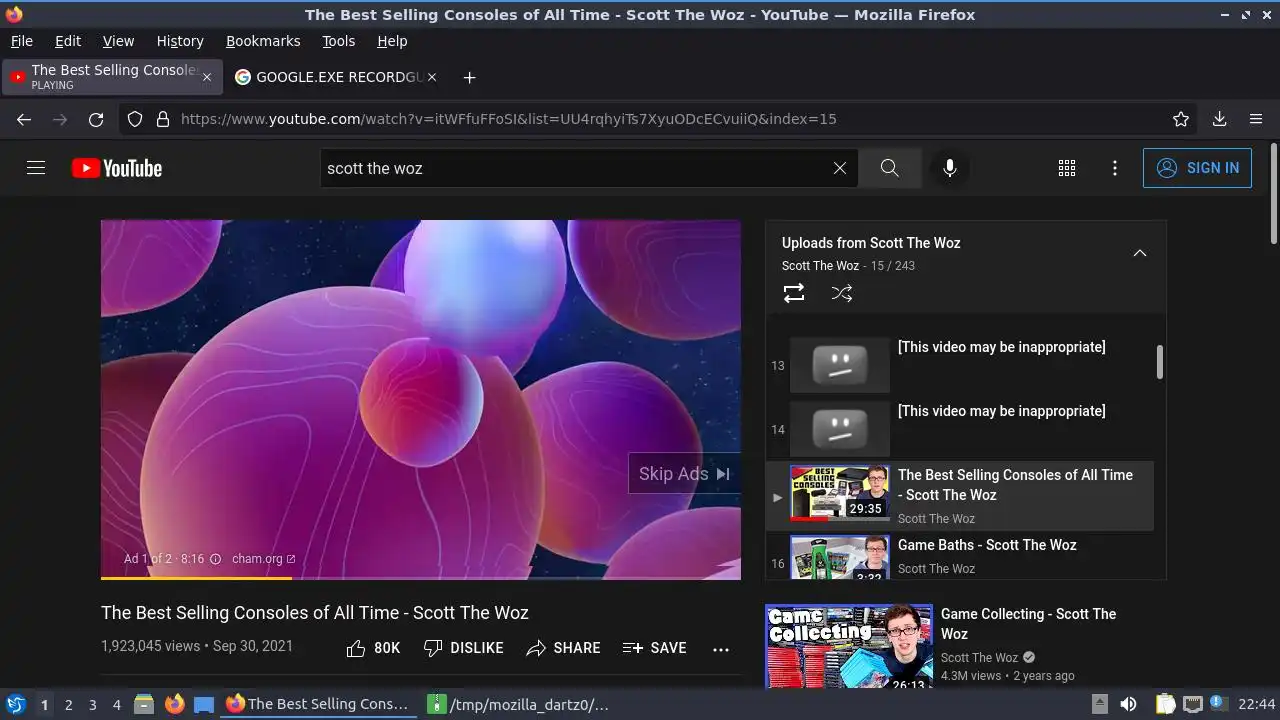Image resolution: width=1280 pixels, height=720 pixels.
Task: Select playlist item 13 inappropriate video
Action: coord(960,365)
